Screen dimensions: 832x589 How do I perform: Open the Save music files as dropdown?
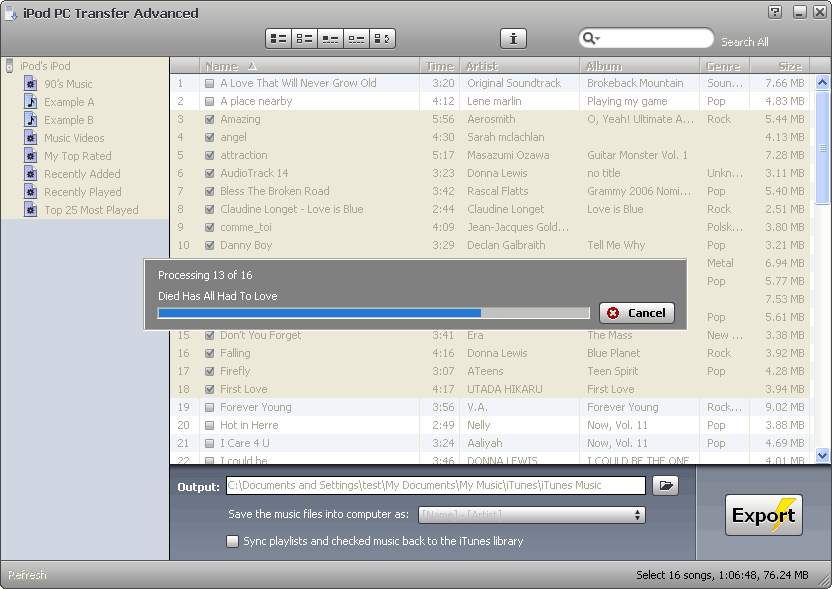click(532, 515)
